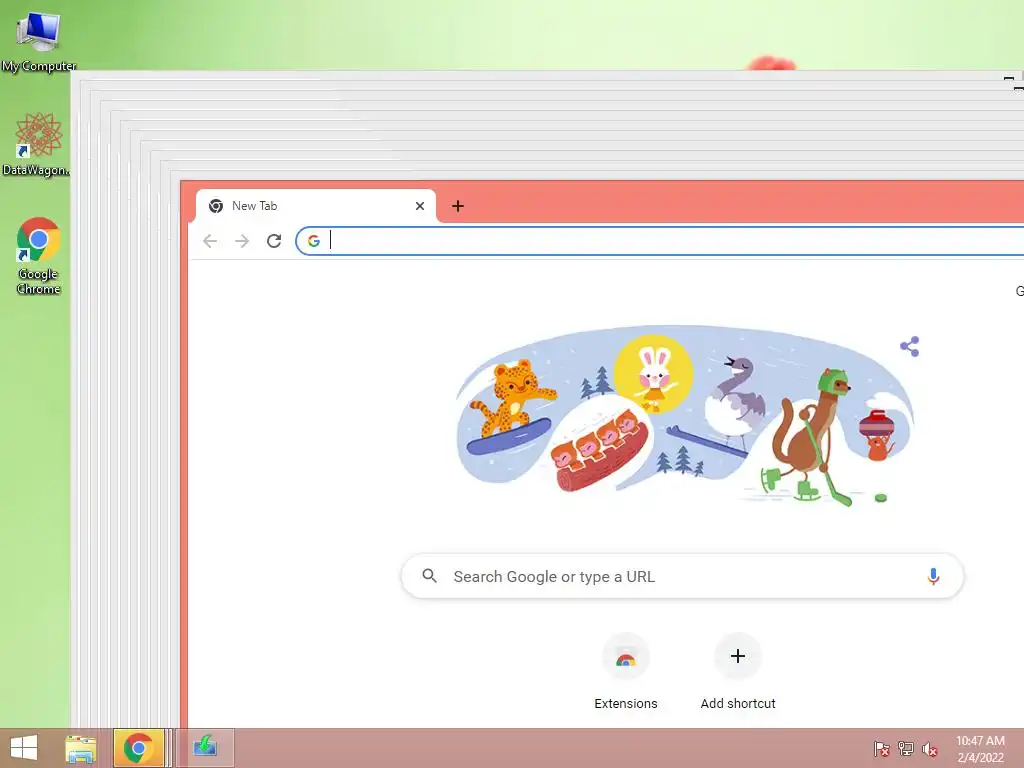This screenshot has width=1024, height=768.
Task: Click the magnifier icon in search box
Action: (x=429, y=575)
